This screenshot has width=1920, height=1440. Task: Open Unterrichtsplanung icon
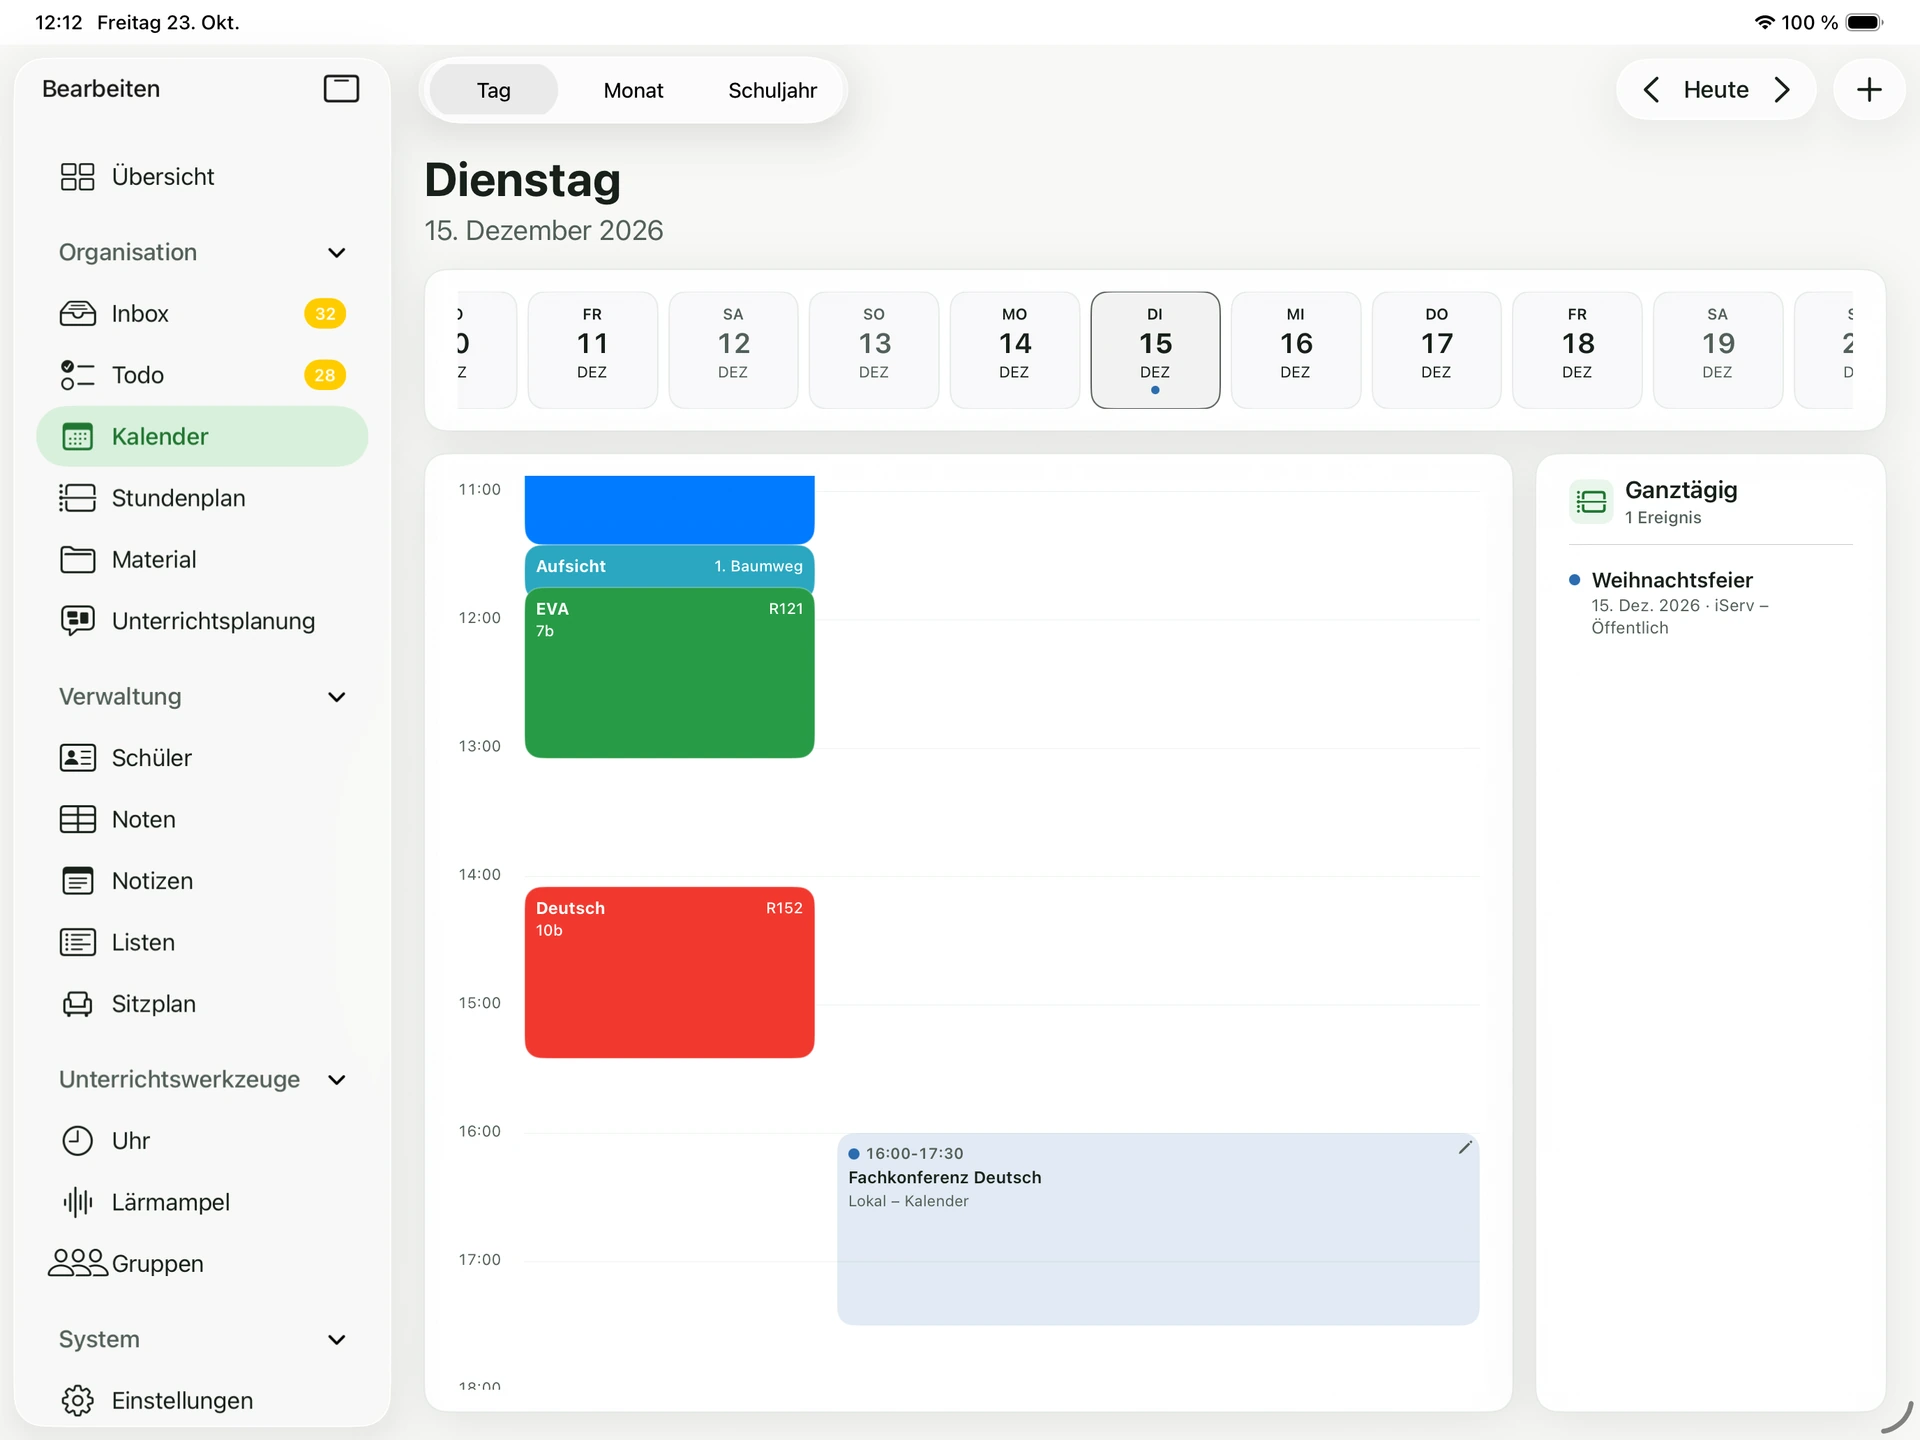(77, 621)
